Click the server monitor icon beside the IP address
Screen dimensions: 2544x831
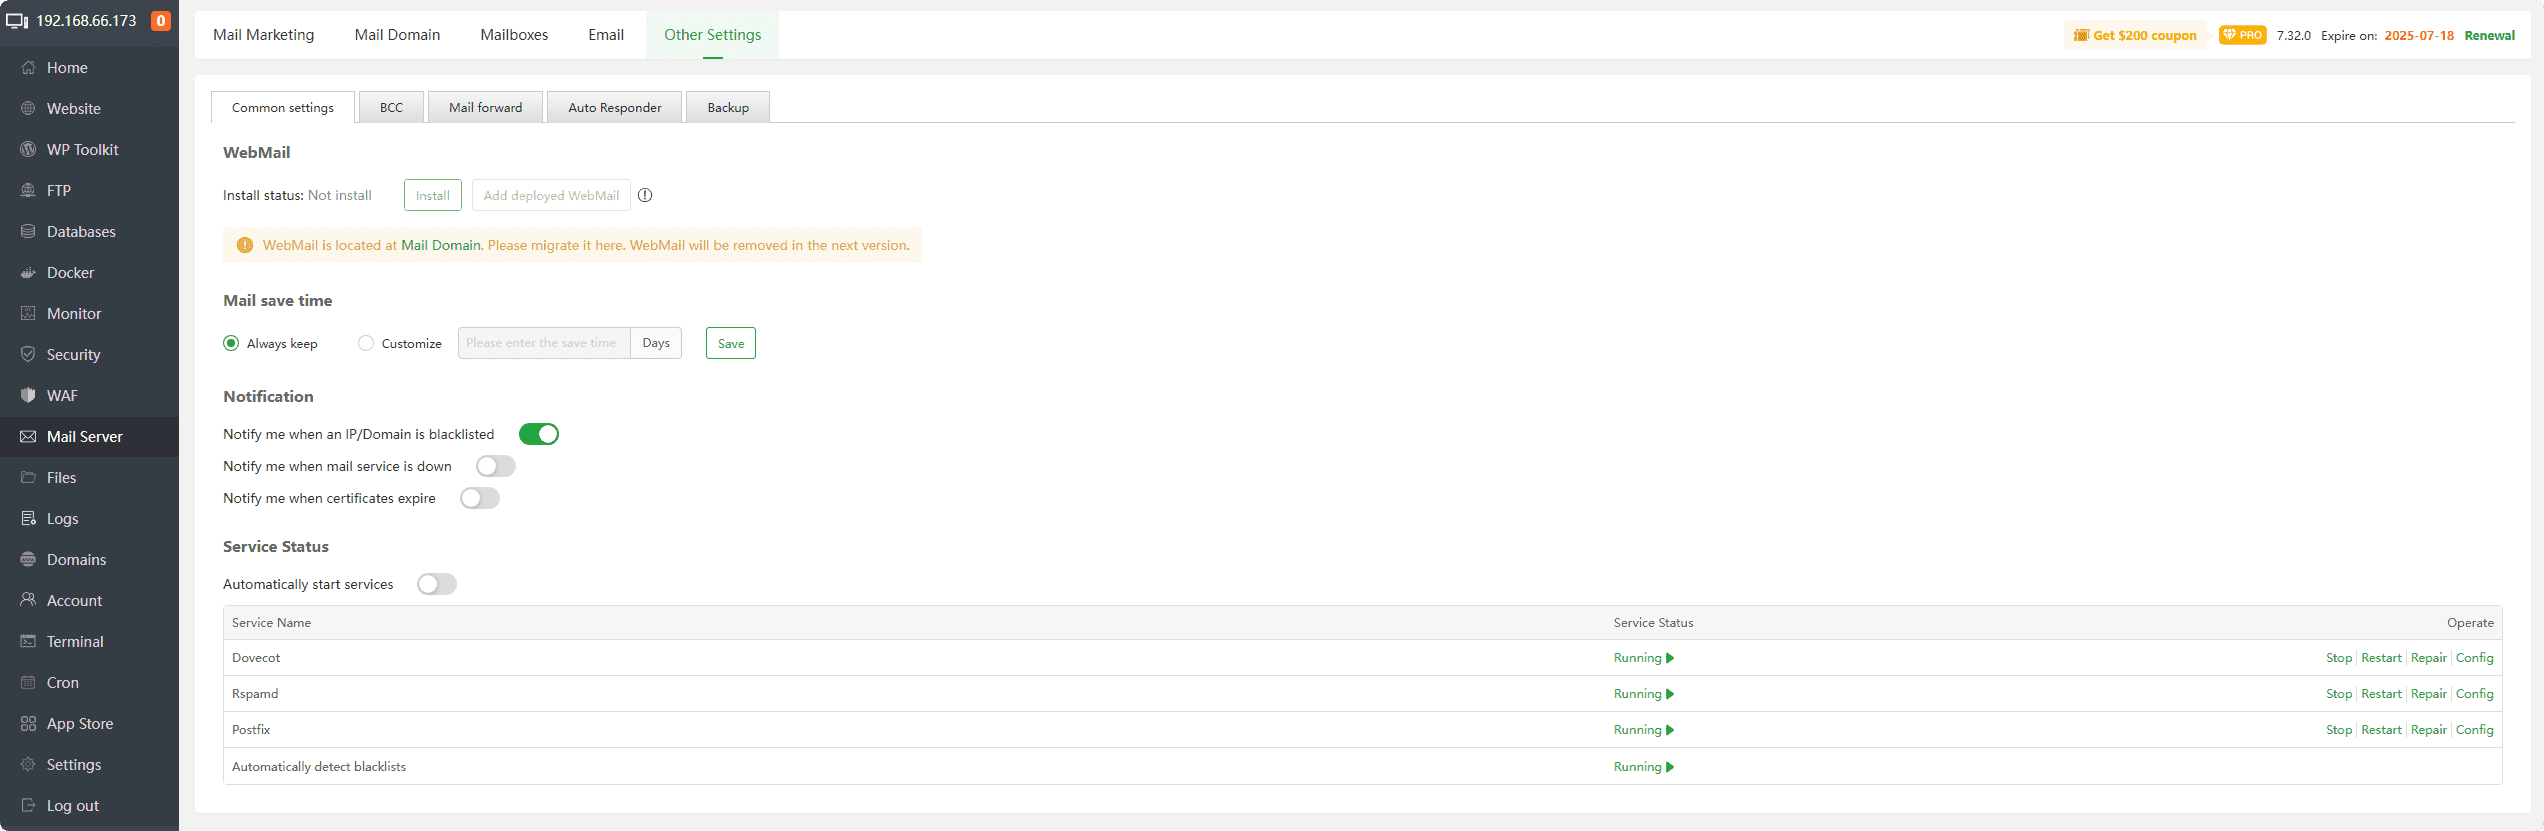point(17,21)
